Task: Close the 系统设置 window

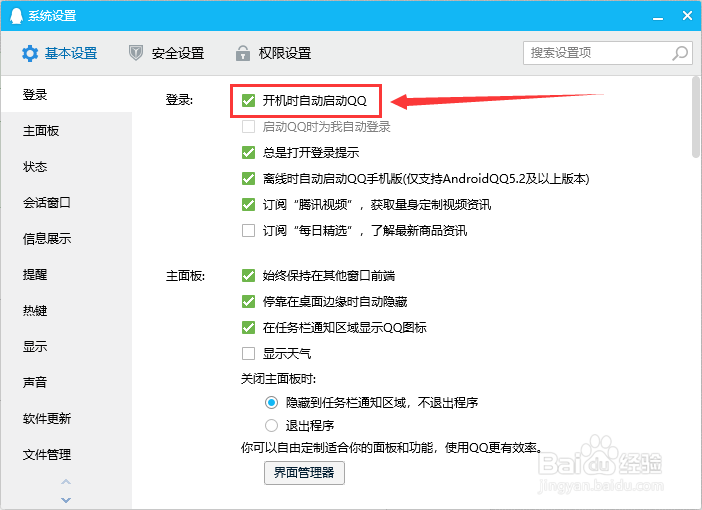Action: (x=687, y=16)
